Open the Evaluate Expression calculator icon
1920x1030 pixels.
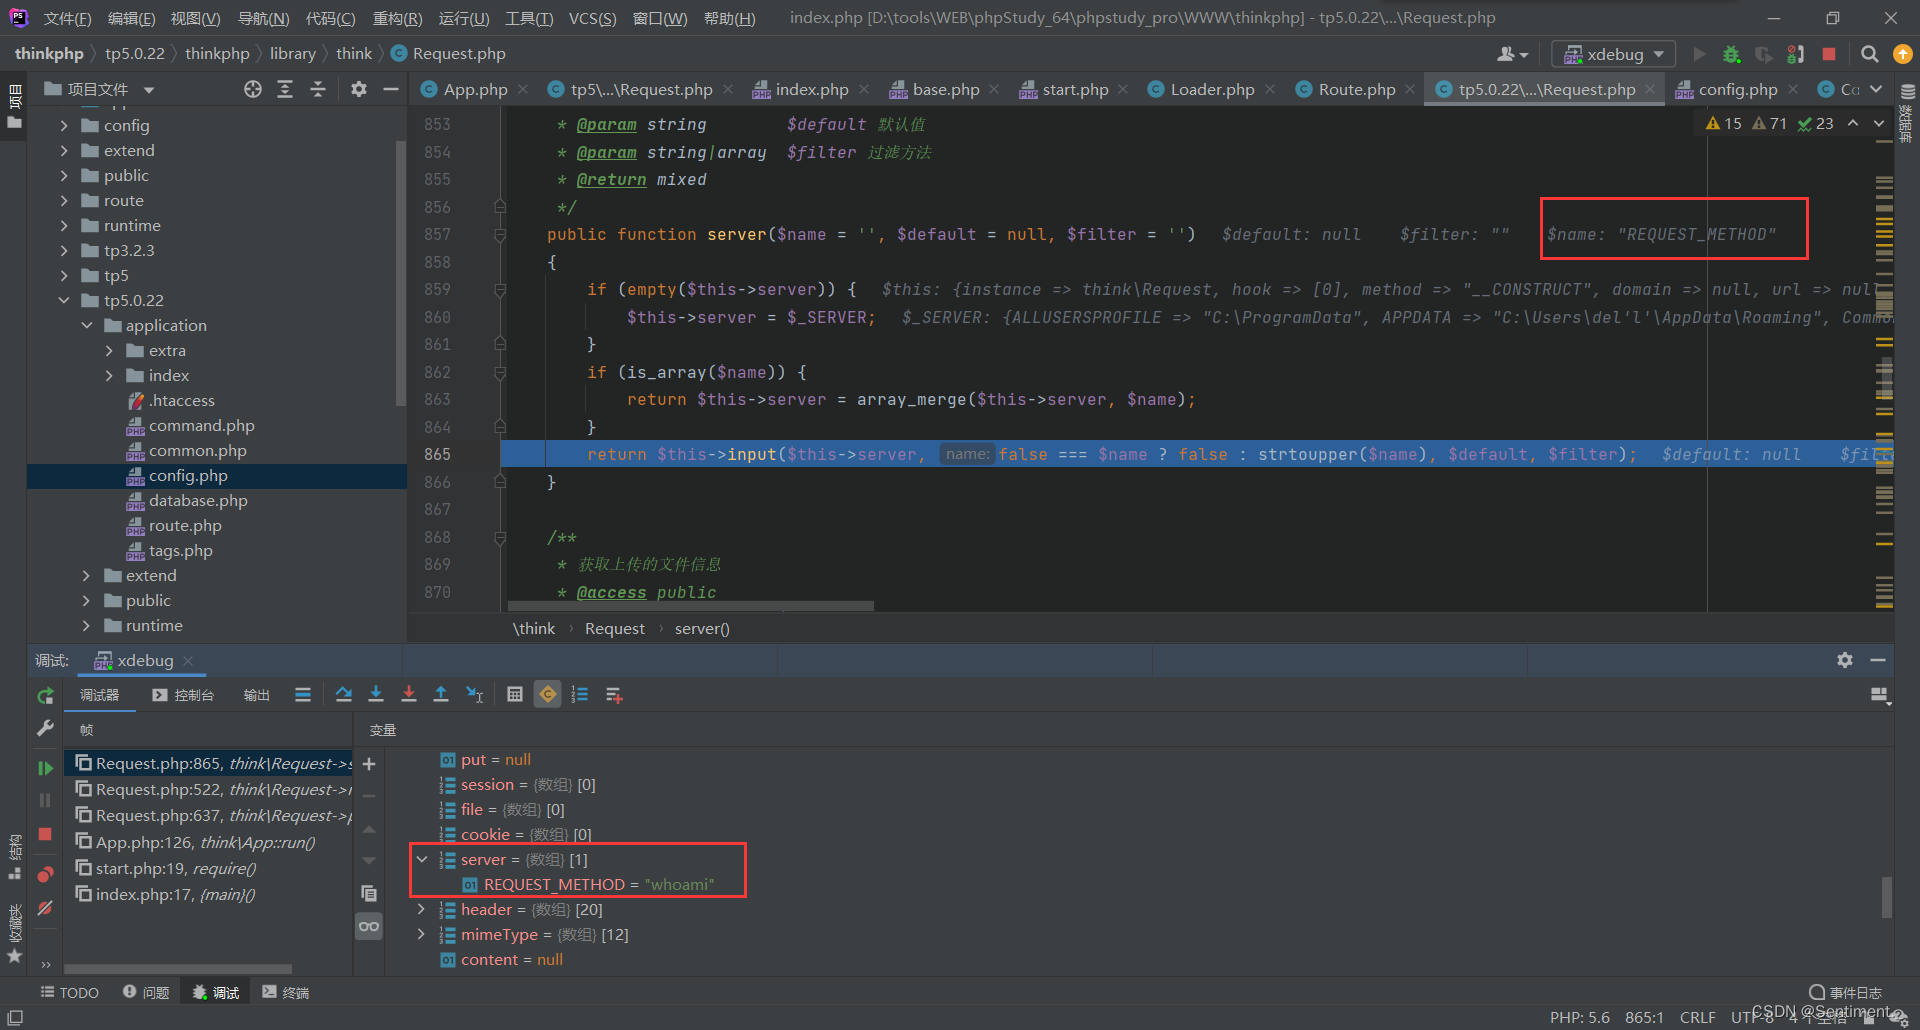point(515,694)
